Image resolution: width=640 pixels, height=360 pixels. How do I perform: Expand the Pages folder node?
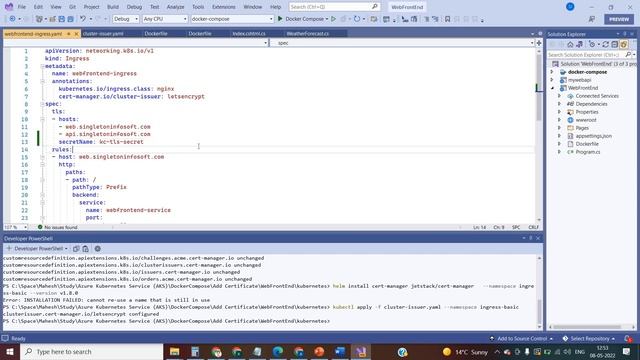[x=559, y=128]
